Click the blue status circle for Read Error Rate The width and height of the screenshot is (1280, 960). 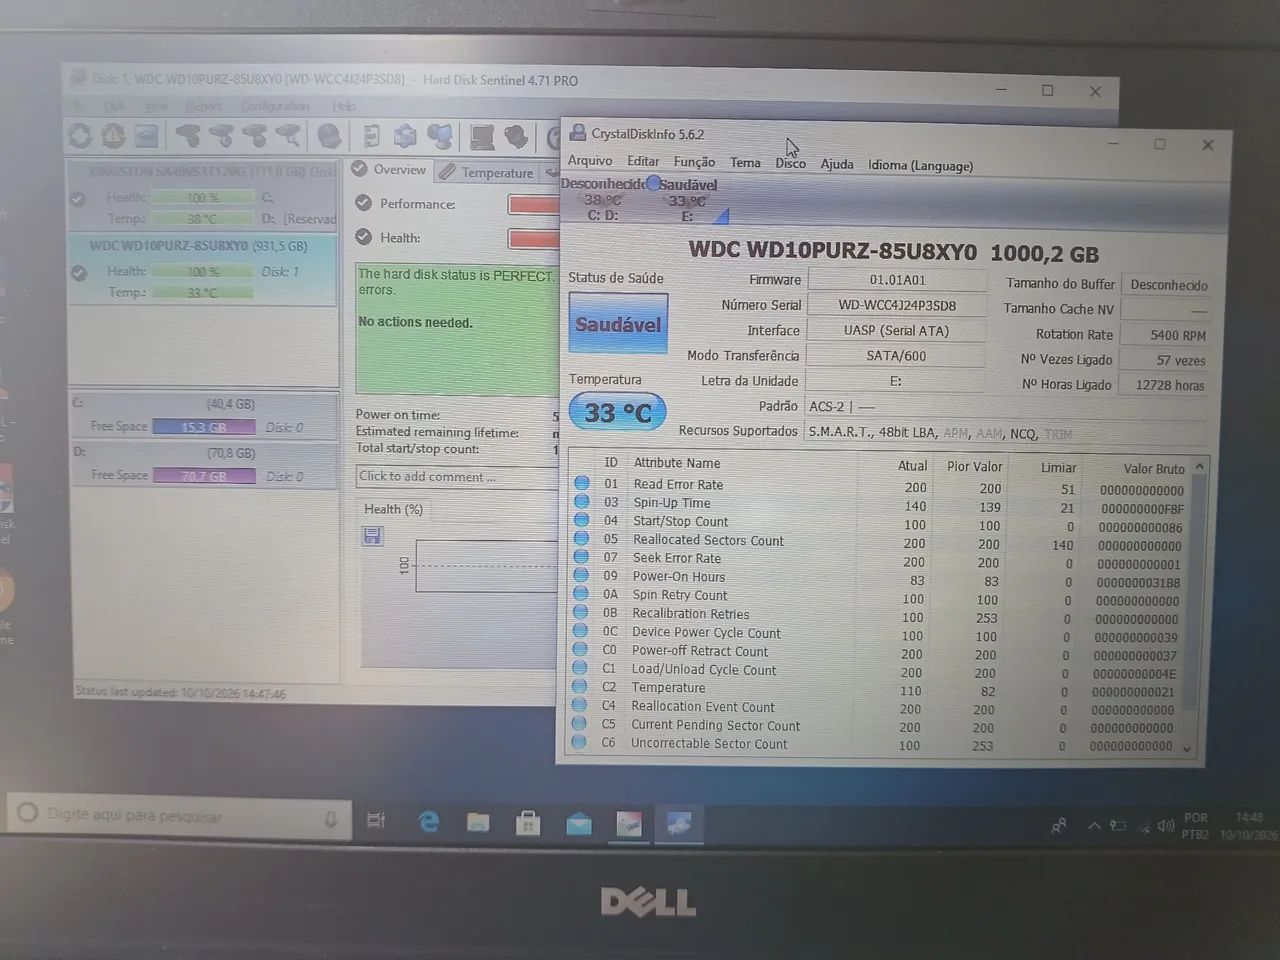coord(582,484)
